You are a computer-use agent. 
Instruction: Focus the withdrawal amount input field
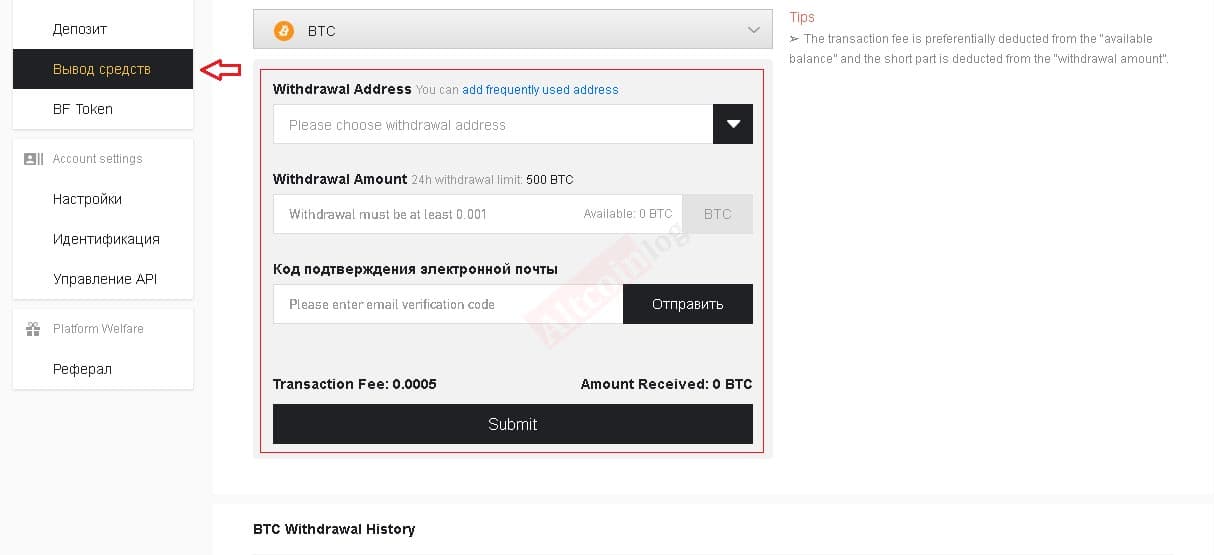[x=477, y=214]
